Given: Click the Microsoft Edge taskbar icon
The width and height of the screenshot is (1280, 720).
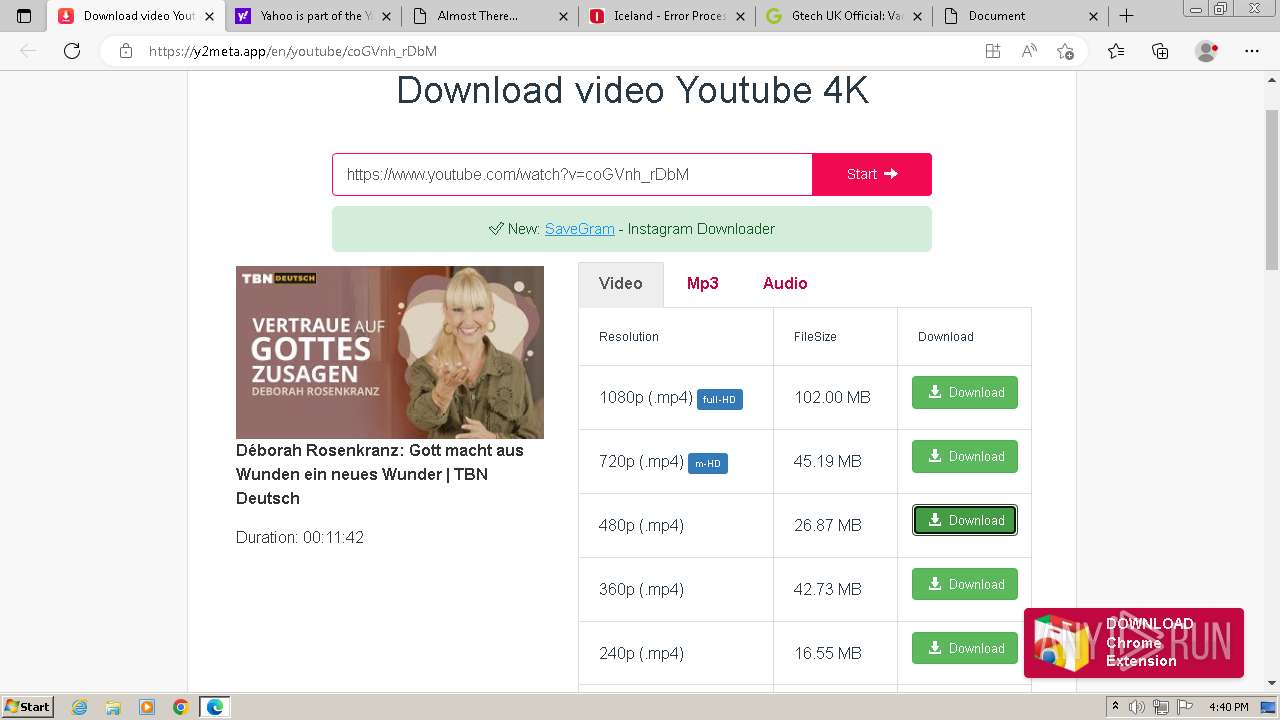Looking at the screenshot, I should (215, 707).
